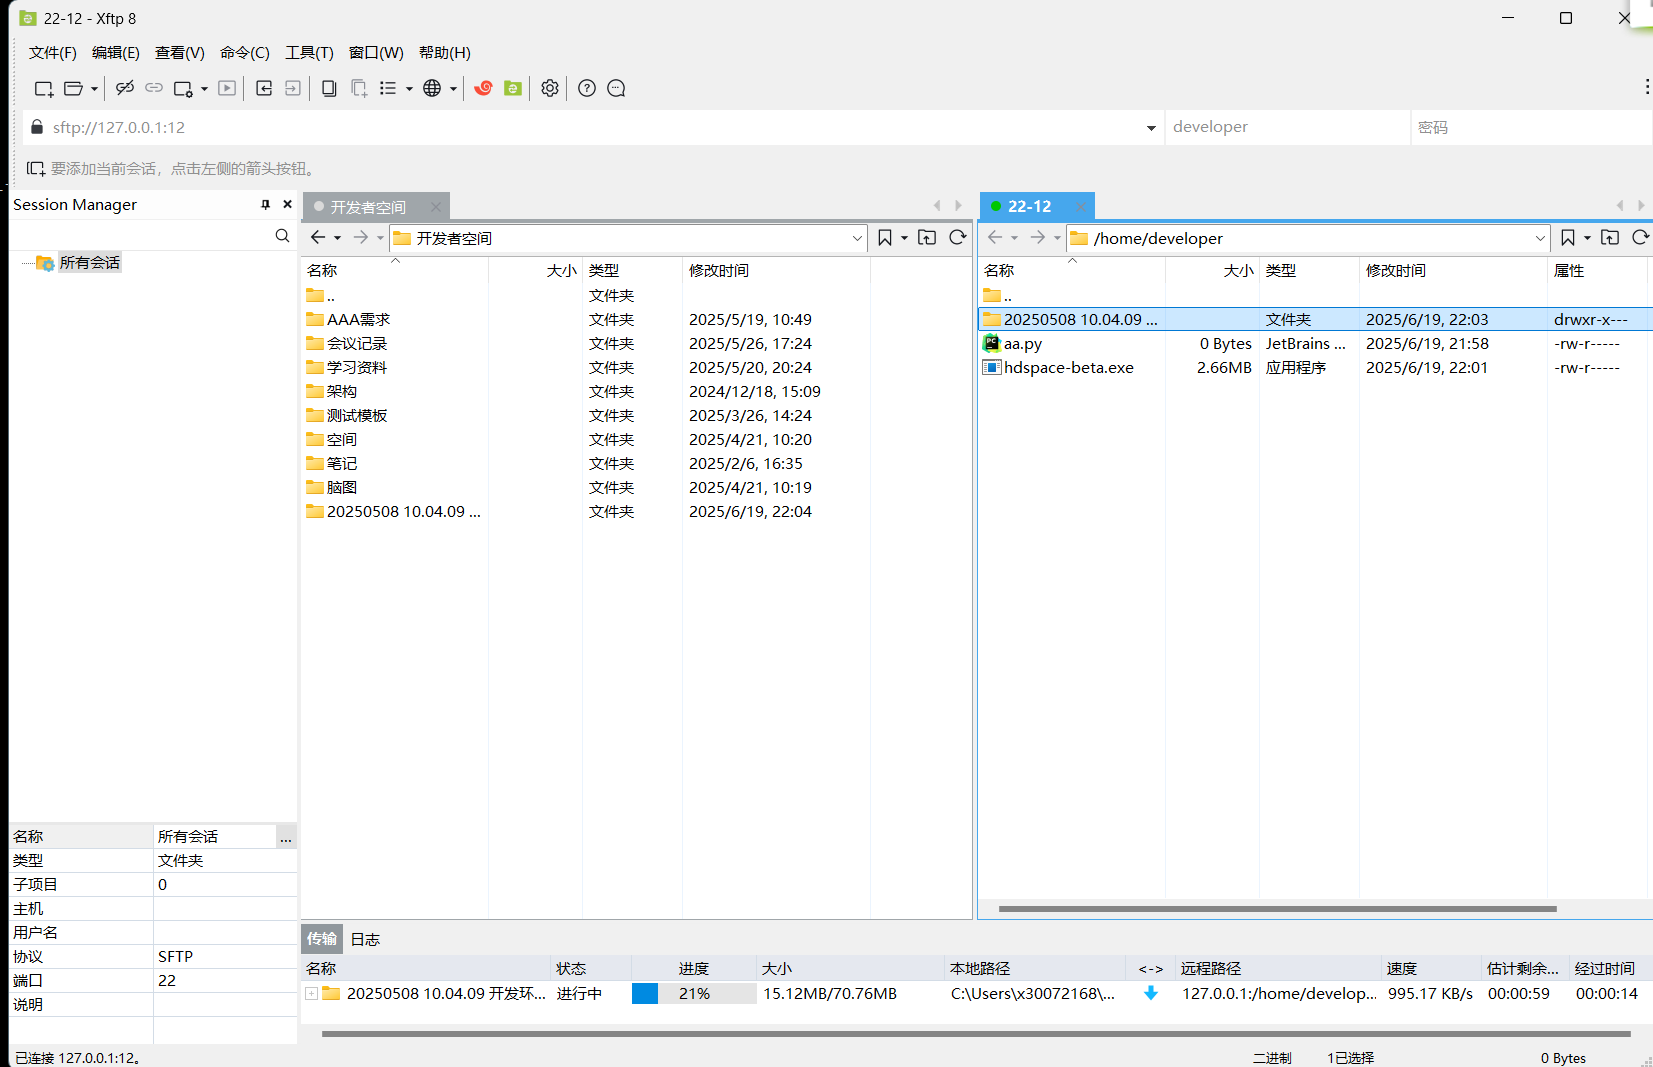This screenshot has width=1653, height=1067.
Task: Click the ellipsis button beside 所有会话 name
Action: [x=286, y=836]
